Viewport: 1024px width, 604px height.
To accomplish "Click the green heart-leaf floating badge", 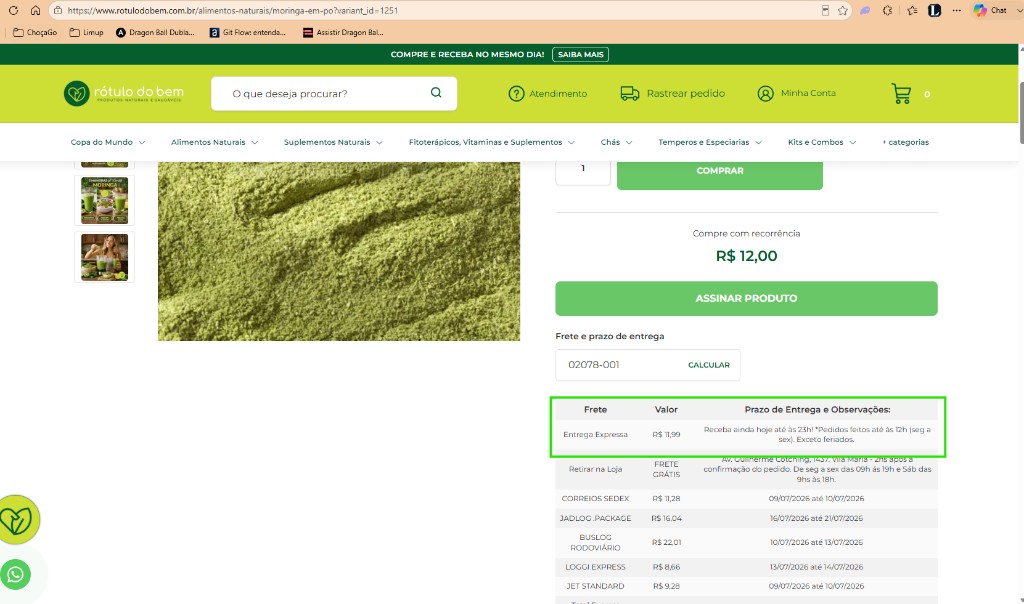I will point(18,520).
